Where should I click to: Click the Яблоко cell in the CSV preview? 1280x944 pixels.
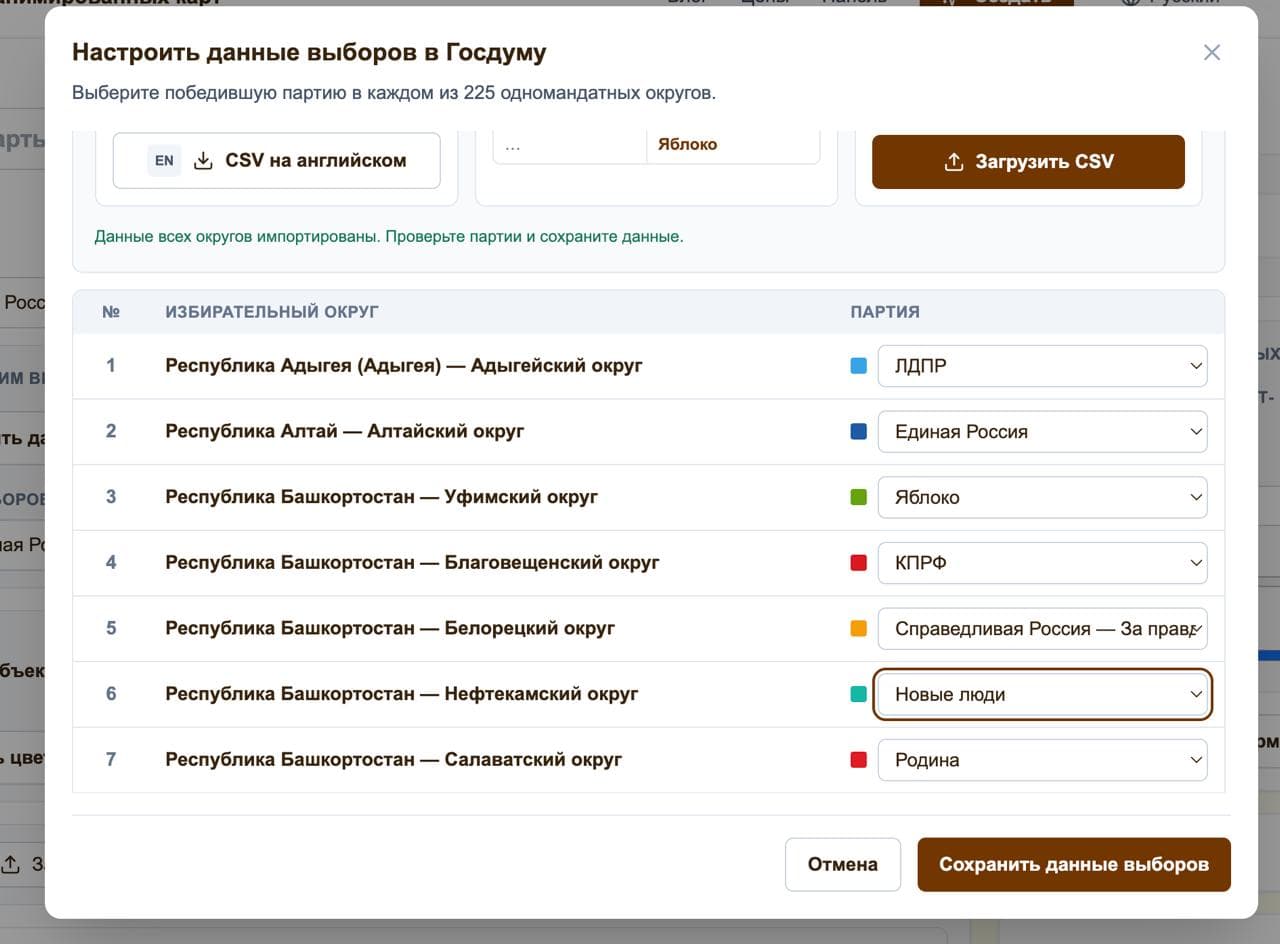coord(732,144)
